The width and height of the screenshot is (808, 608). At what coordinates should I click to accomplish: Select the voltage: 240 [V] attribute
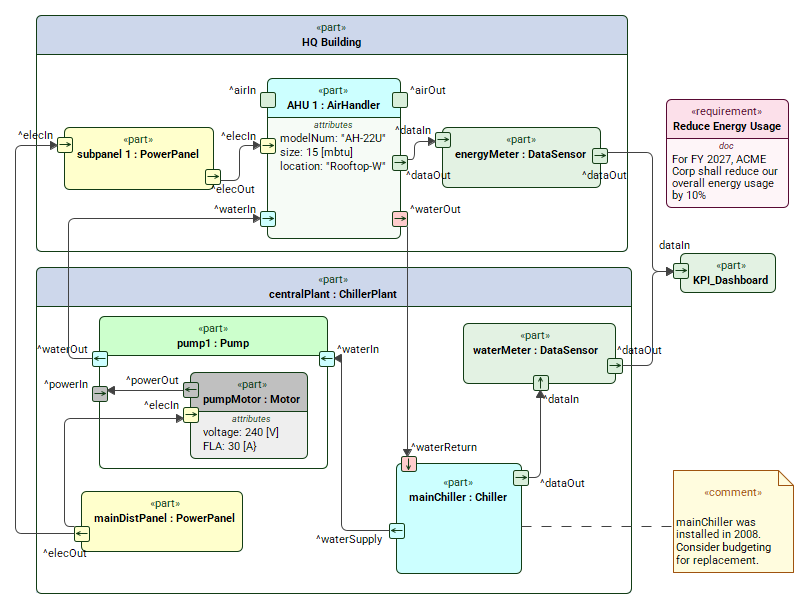point(241,432)
